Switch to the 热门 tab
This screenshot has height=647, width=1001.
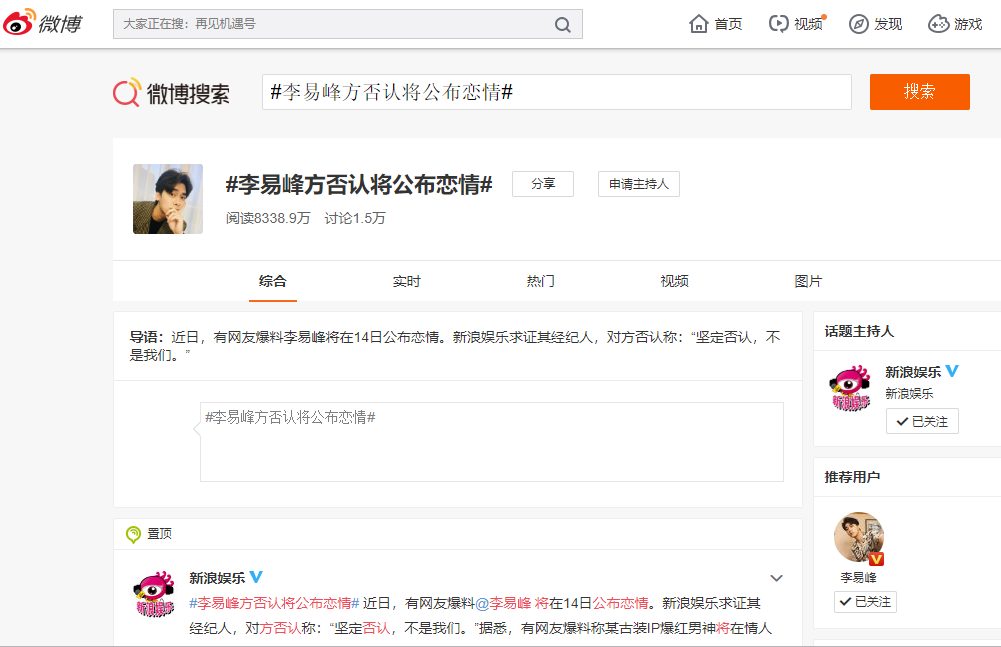click(x=541, y=282)
